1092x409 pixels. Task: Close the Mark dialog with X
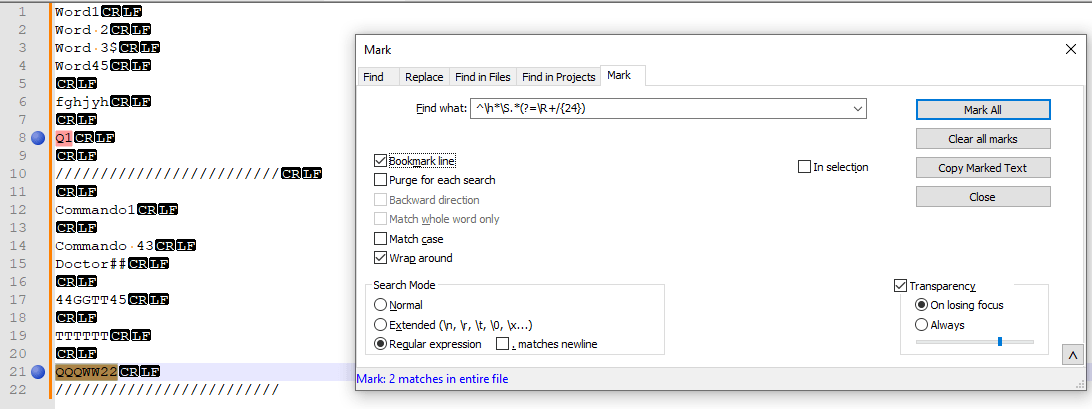pos(1070,49)
